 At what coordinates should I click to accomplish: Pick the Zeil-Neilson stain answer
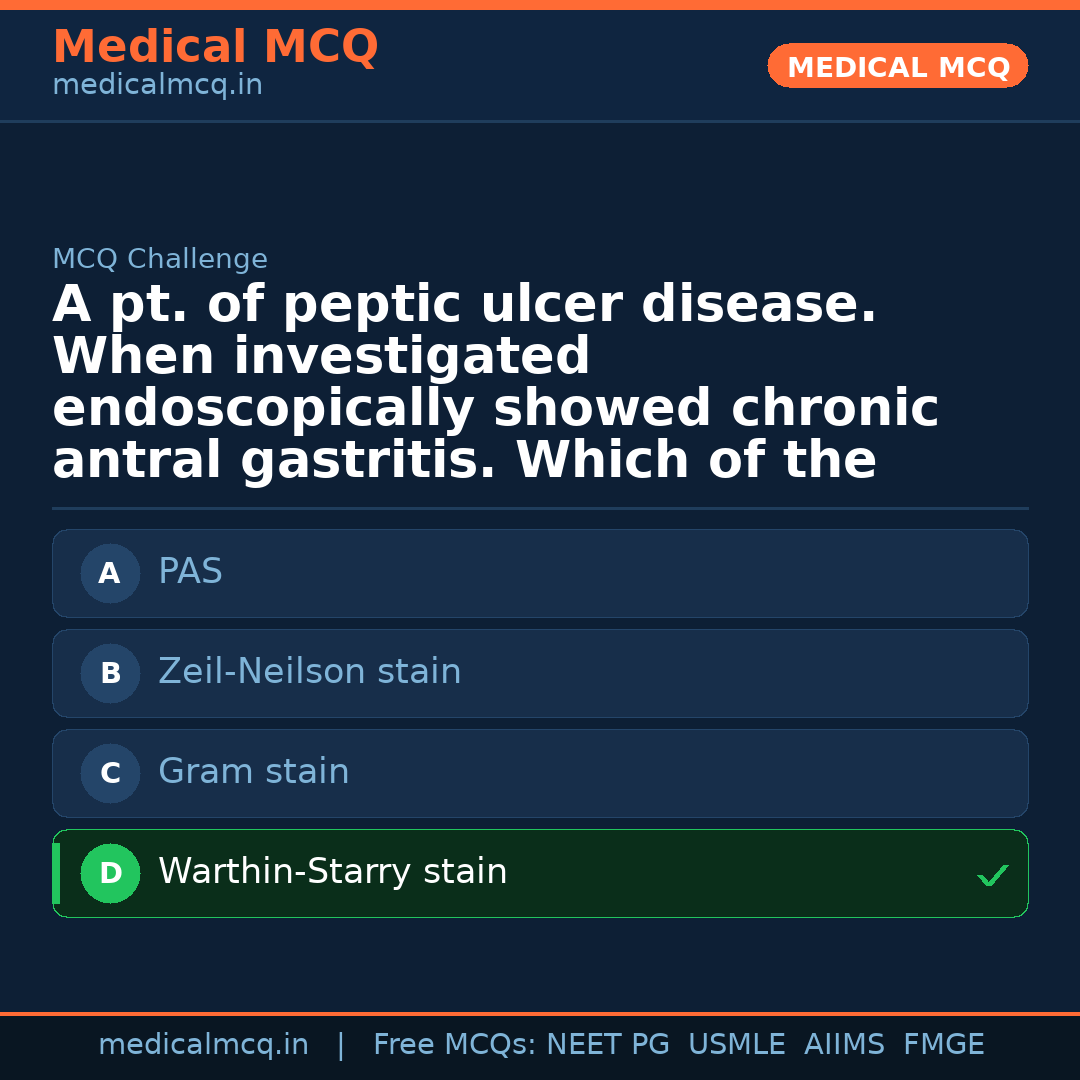pos(309,672)
